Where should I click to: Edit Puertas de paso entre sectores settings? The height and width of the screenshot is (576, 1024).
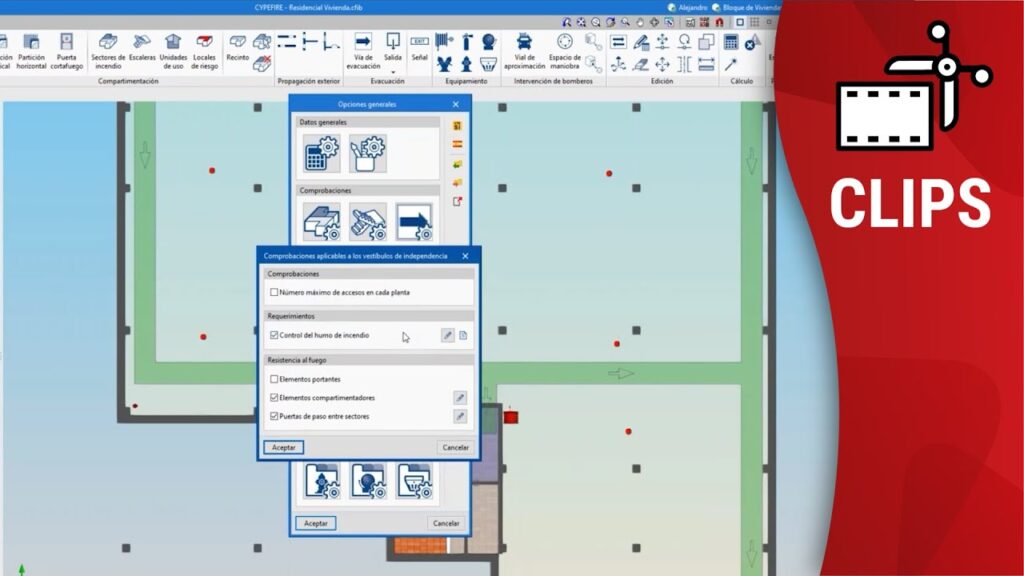click(460, 416)
